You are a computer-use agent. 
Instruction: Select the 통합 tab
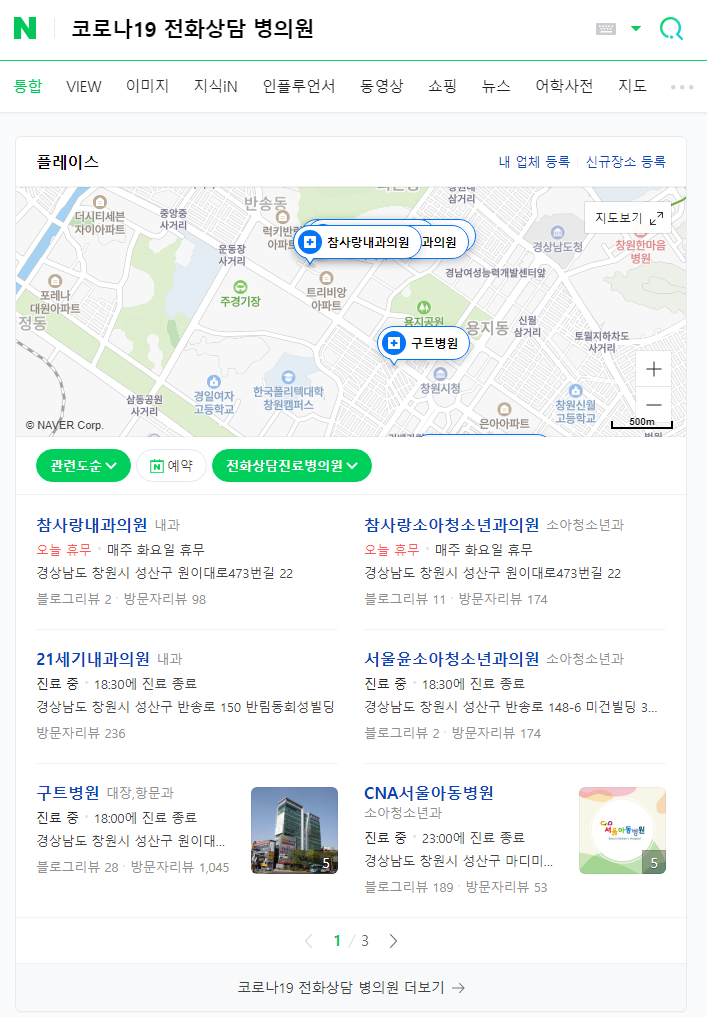point(28,86)
